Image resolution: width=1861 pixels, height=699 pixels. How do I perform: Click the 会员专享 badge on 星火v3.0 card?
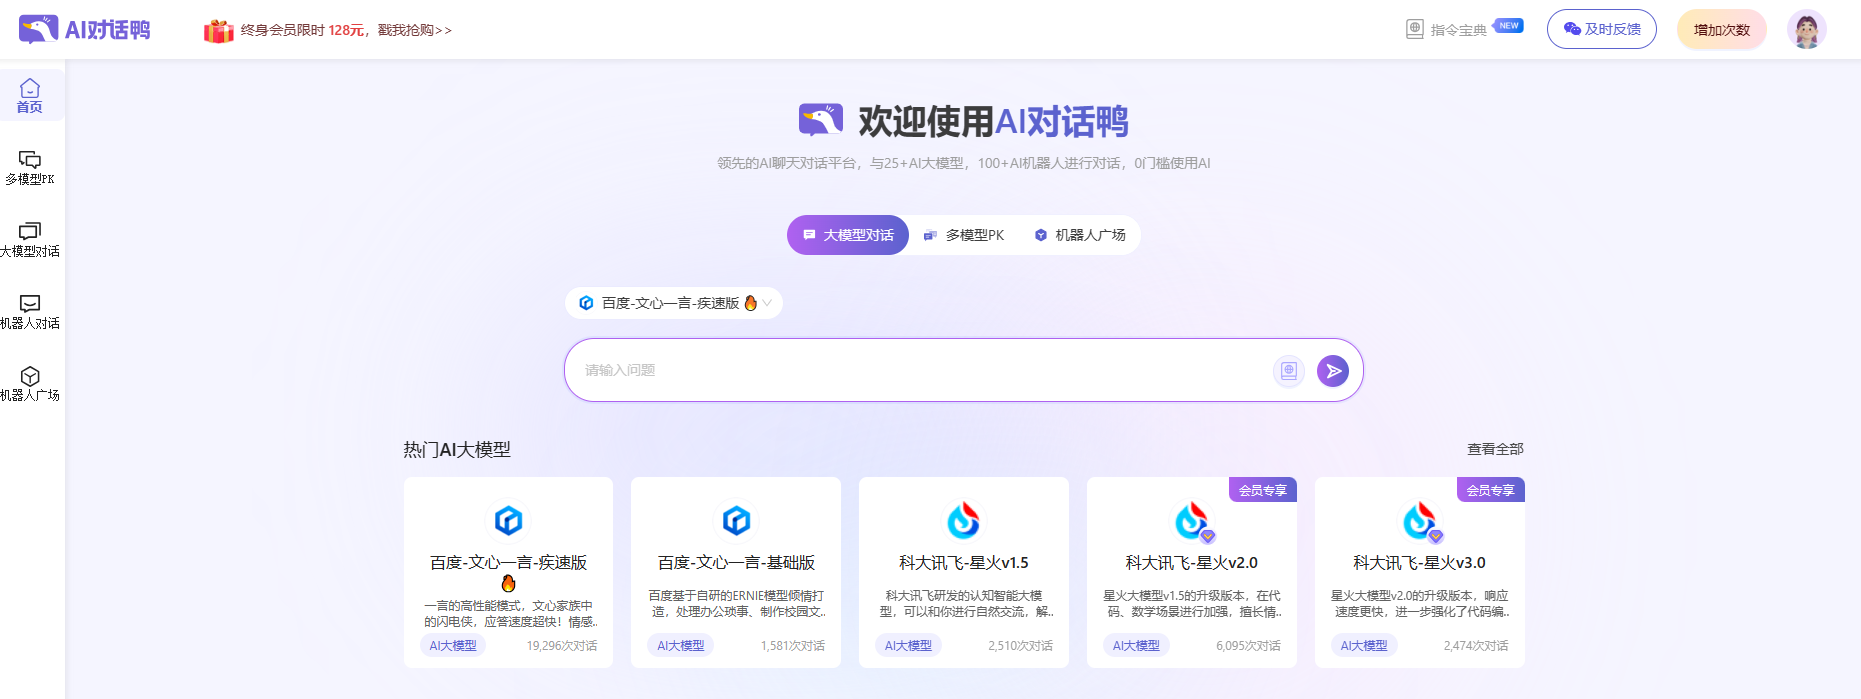(1491, 490)
